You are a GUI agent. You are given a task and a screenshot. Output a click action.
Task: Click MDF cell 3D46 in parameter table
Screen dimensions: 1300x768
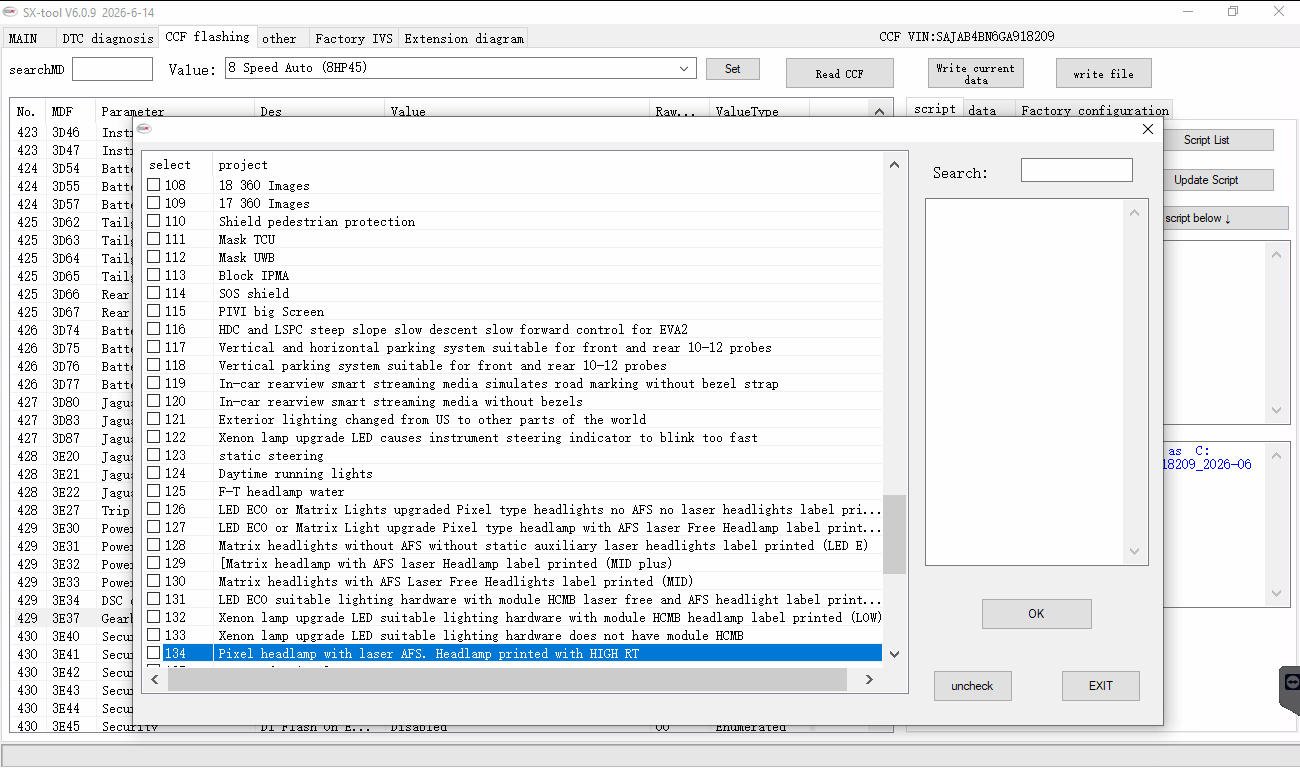66,132
